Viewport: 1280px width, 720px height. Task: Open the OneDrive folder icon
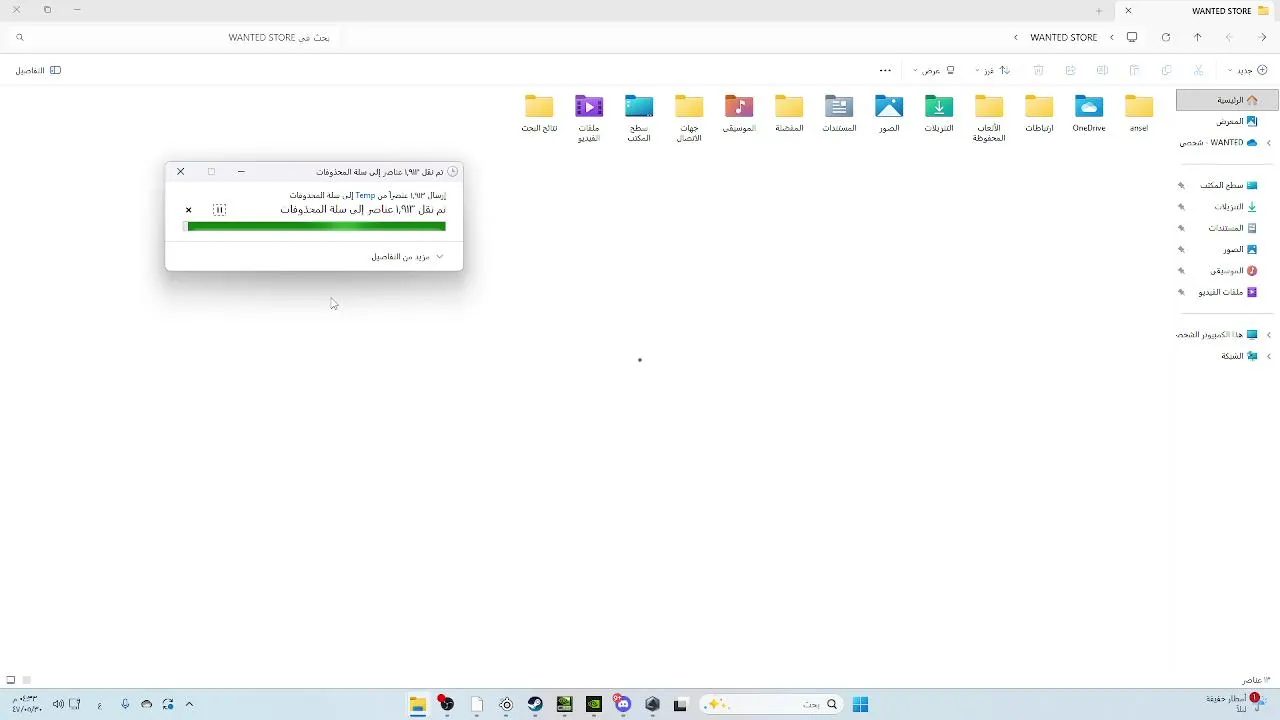coord(1089,106)
